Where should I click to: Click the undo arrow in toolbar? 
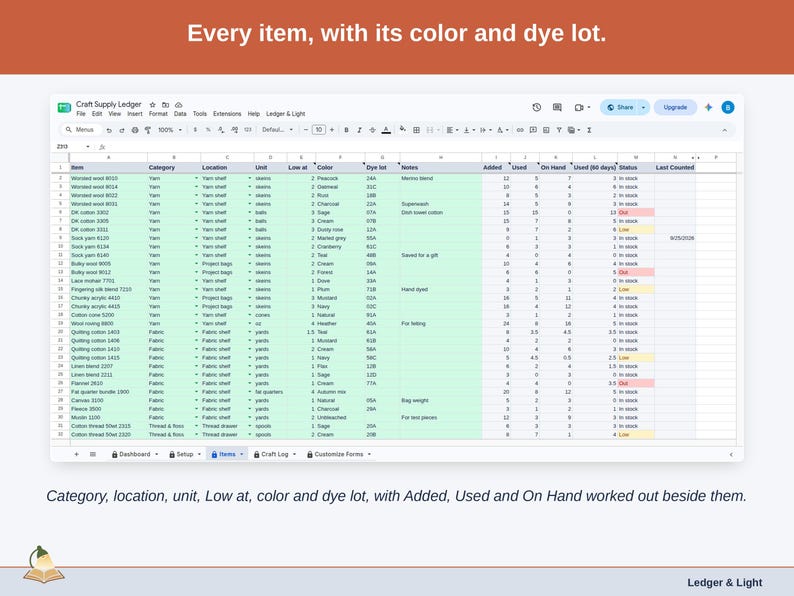(109, 130)
